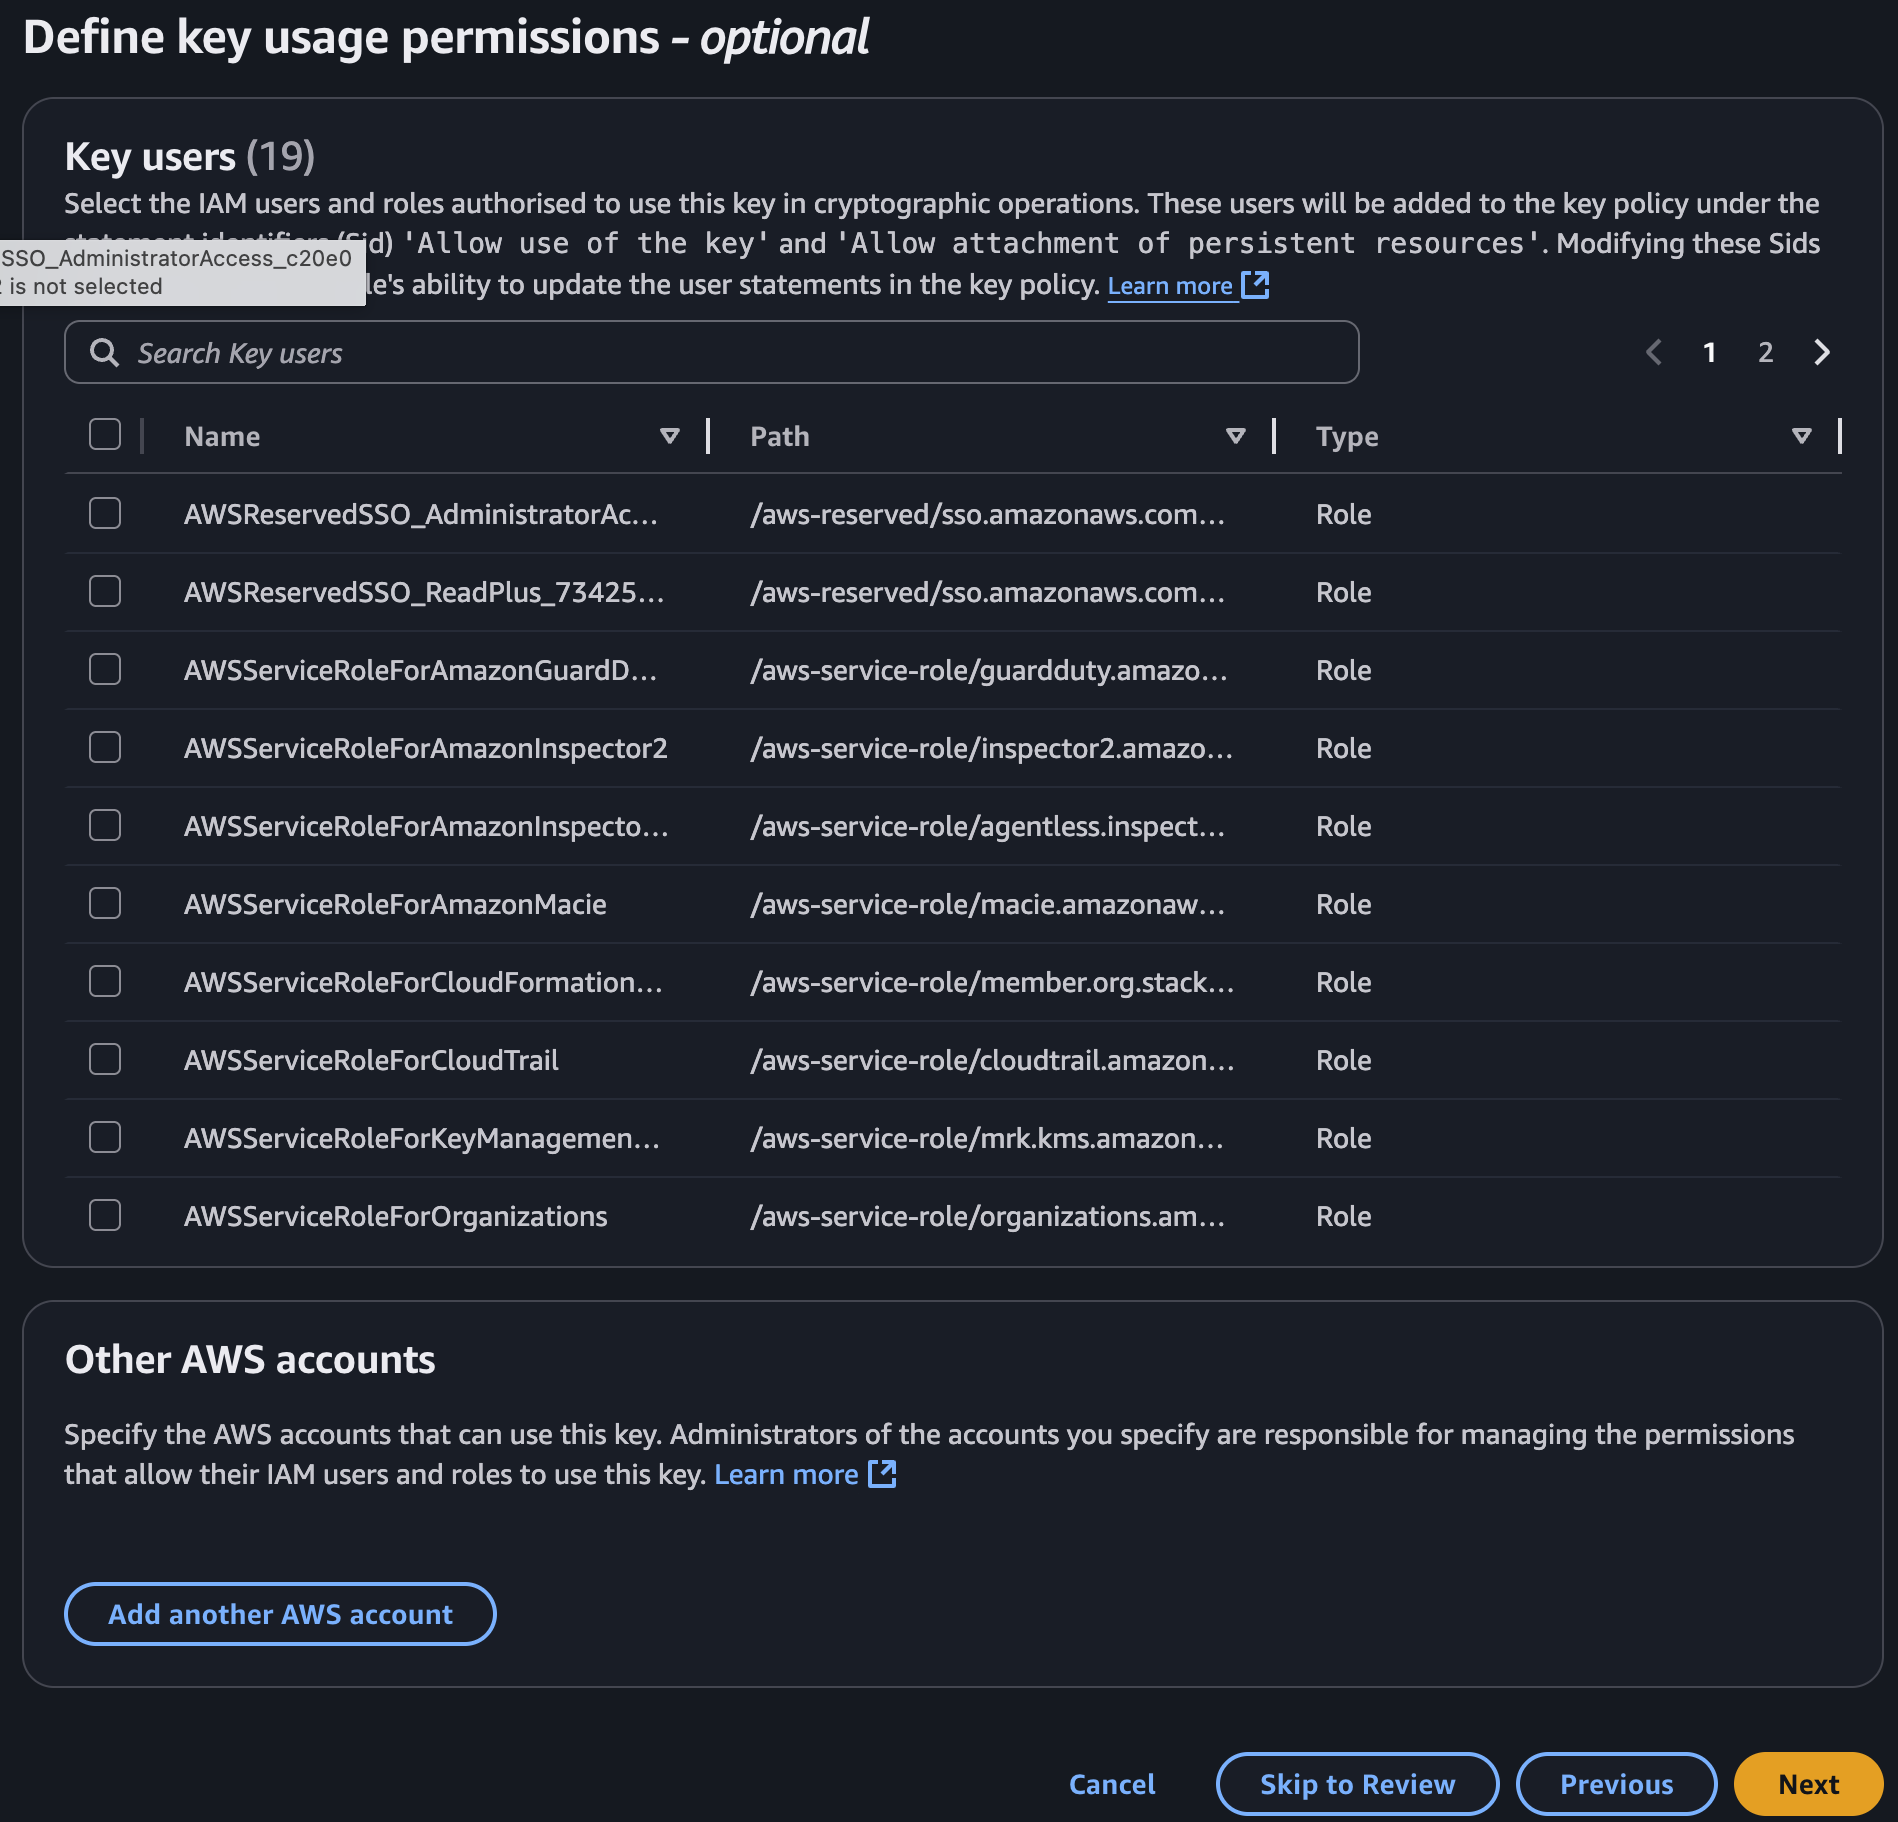Click path /aws-service-role/cloudtrail.amazon...
The width and height of the screenshot is (1898, 1822).
pos(992,1060)
